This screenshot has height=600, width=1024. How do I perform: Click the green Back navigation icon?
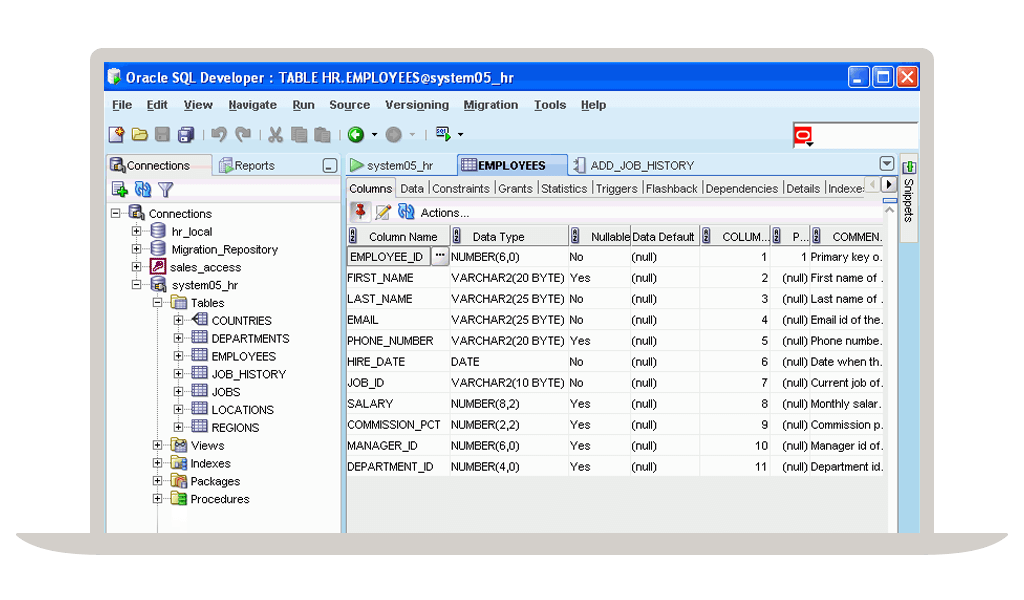pos(356,134)
